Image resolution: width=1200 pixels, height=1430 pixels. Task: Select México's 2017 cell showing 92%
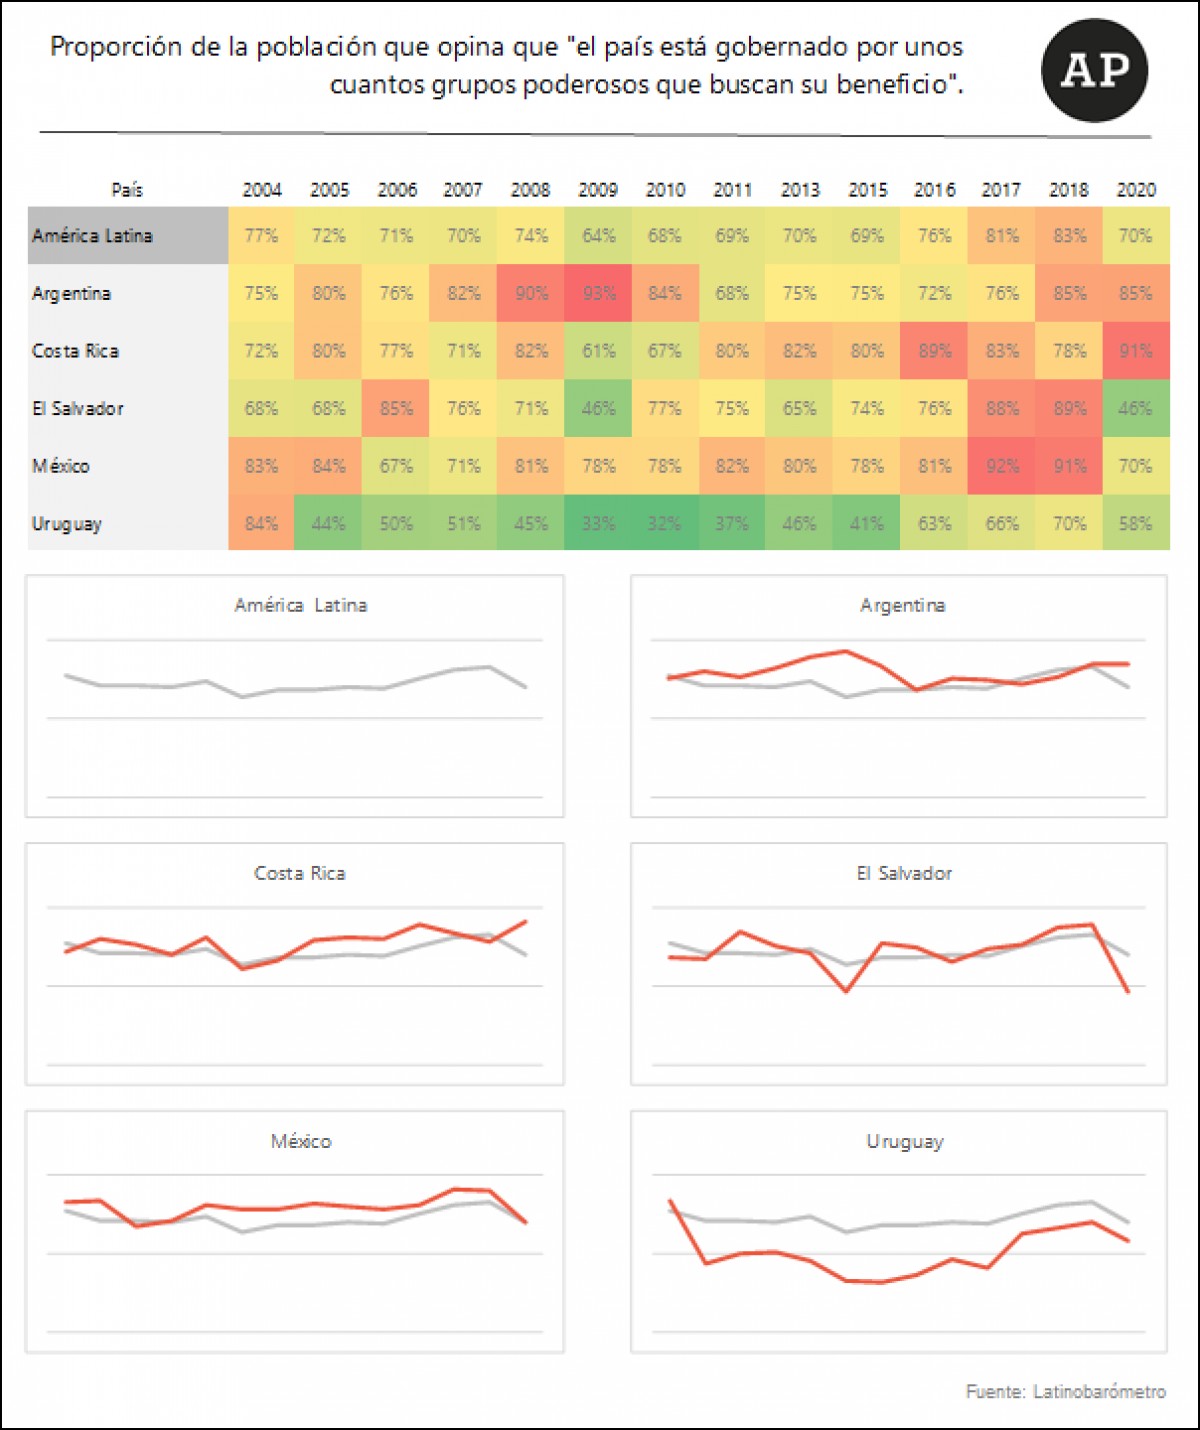coord(1002,466)
